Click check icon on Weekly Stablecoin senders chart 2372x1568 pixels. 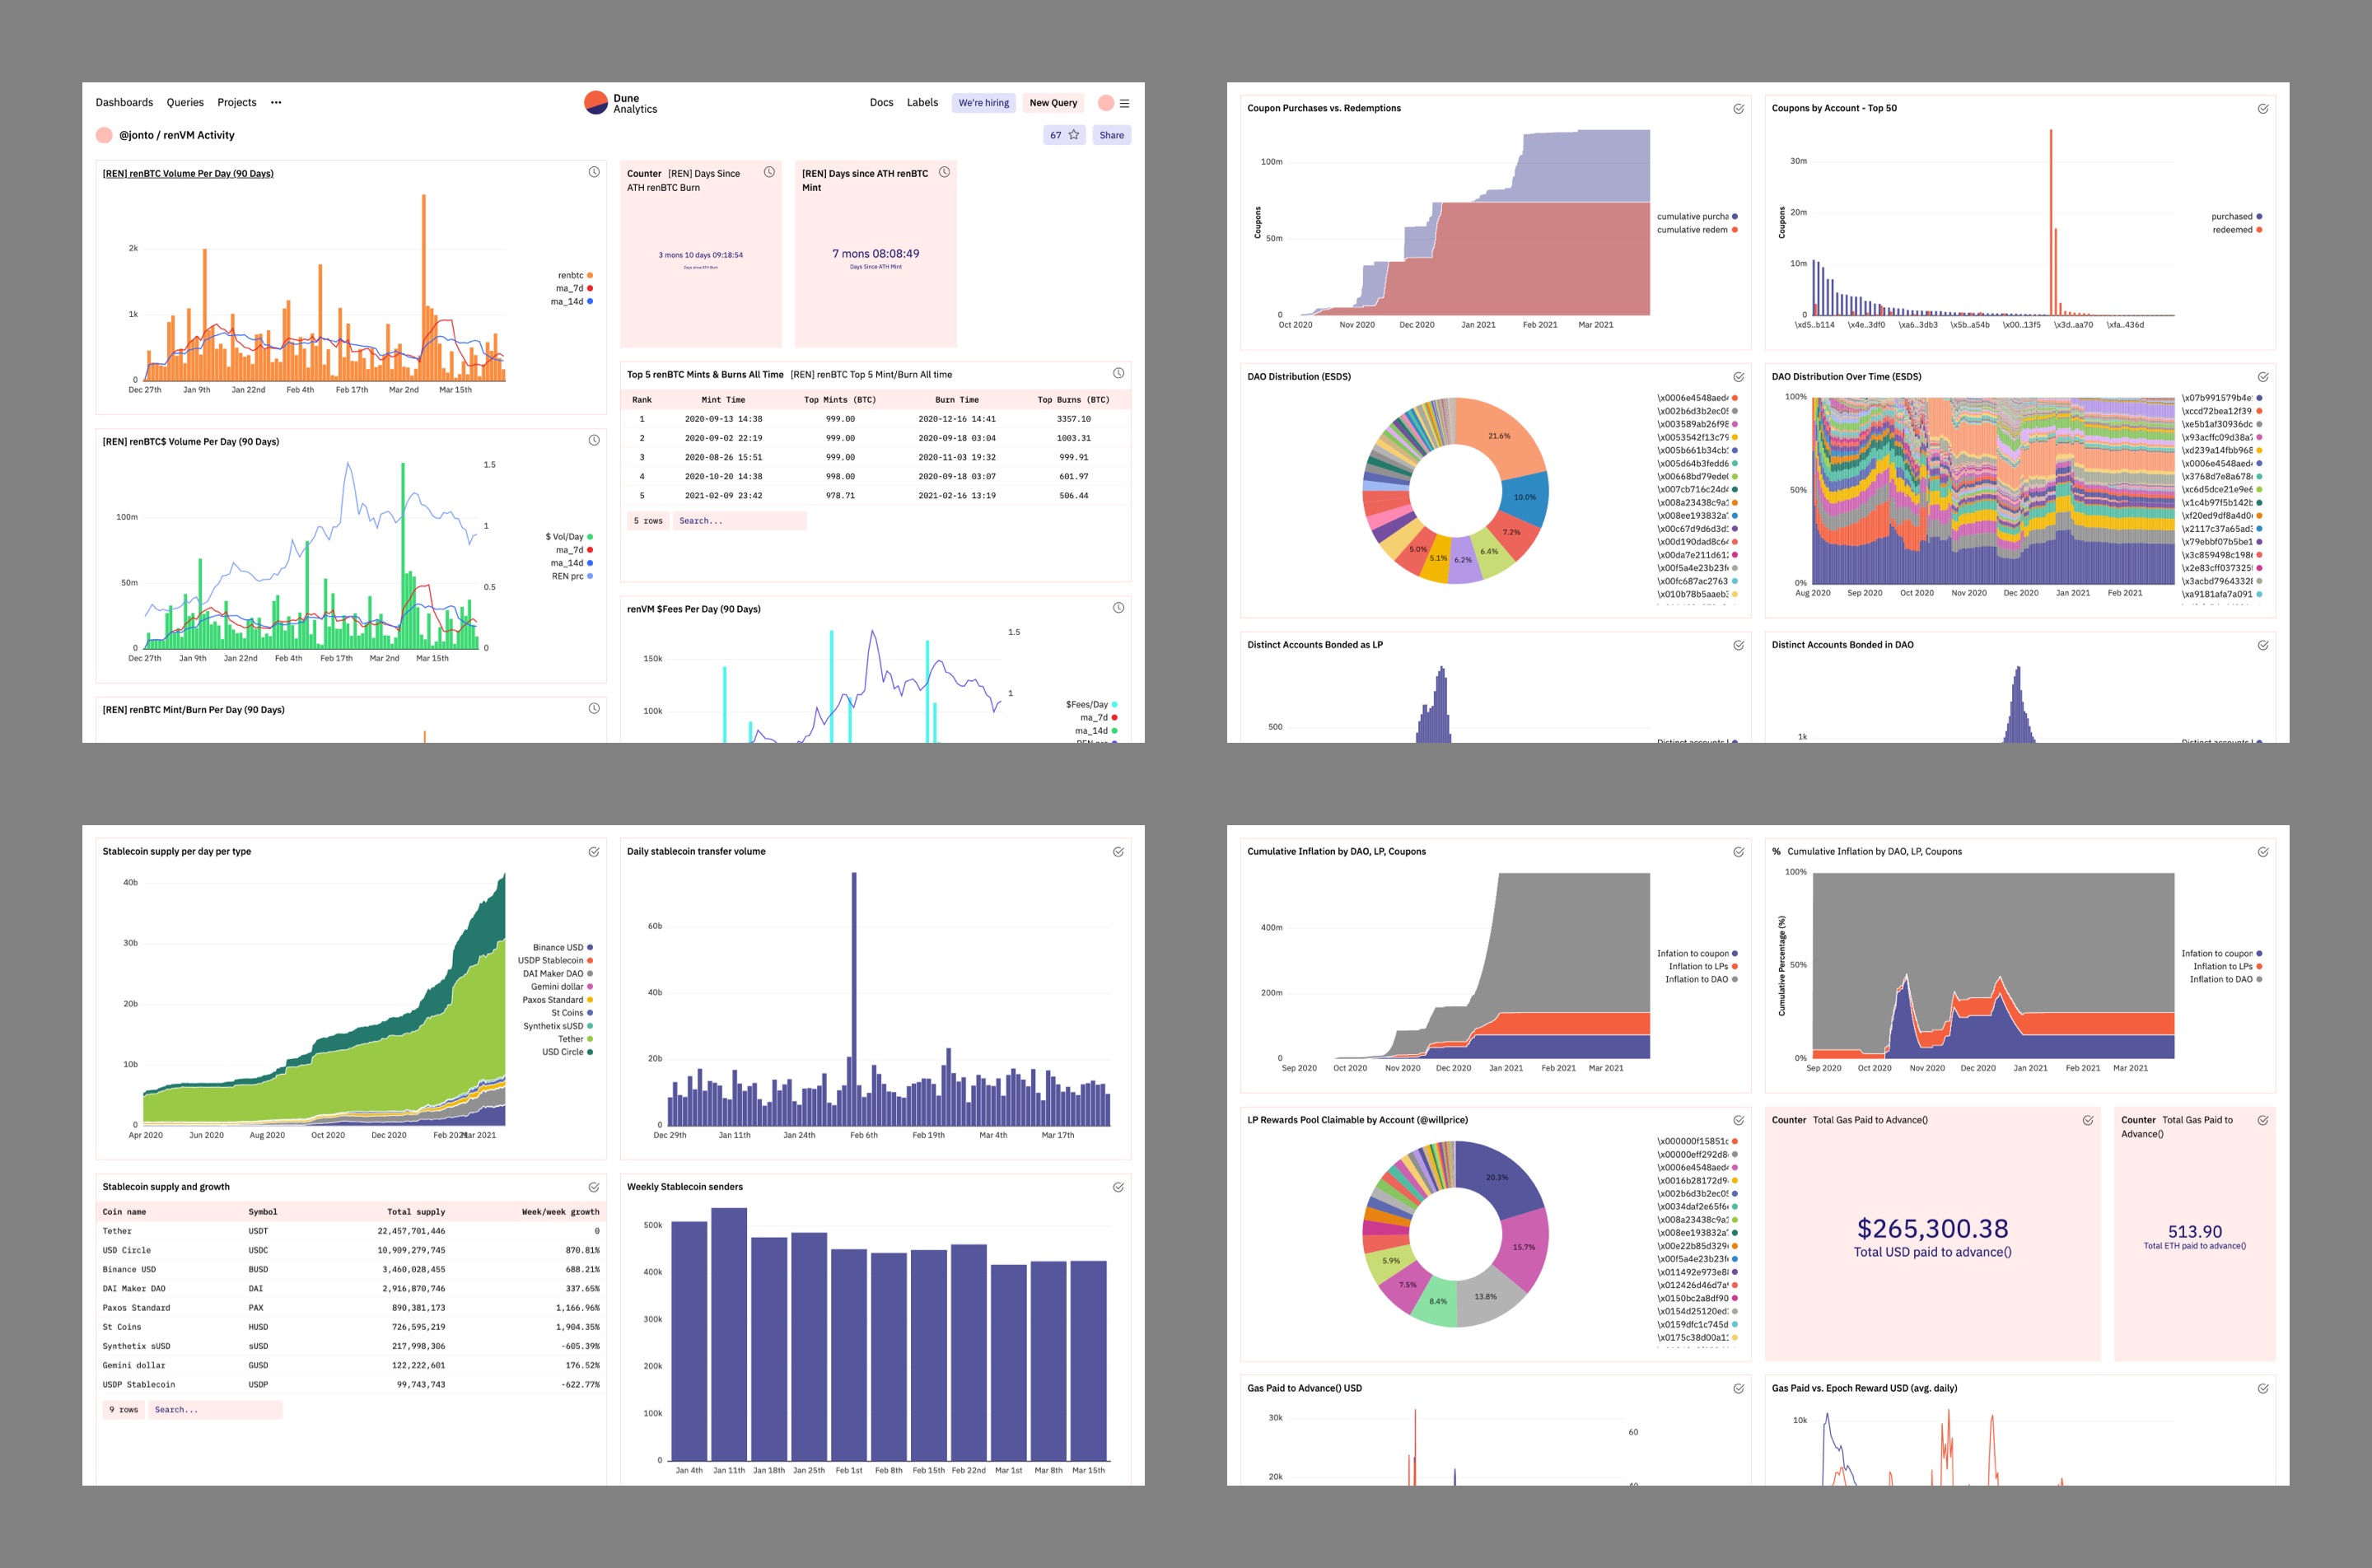(1118, 1187)
